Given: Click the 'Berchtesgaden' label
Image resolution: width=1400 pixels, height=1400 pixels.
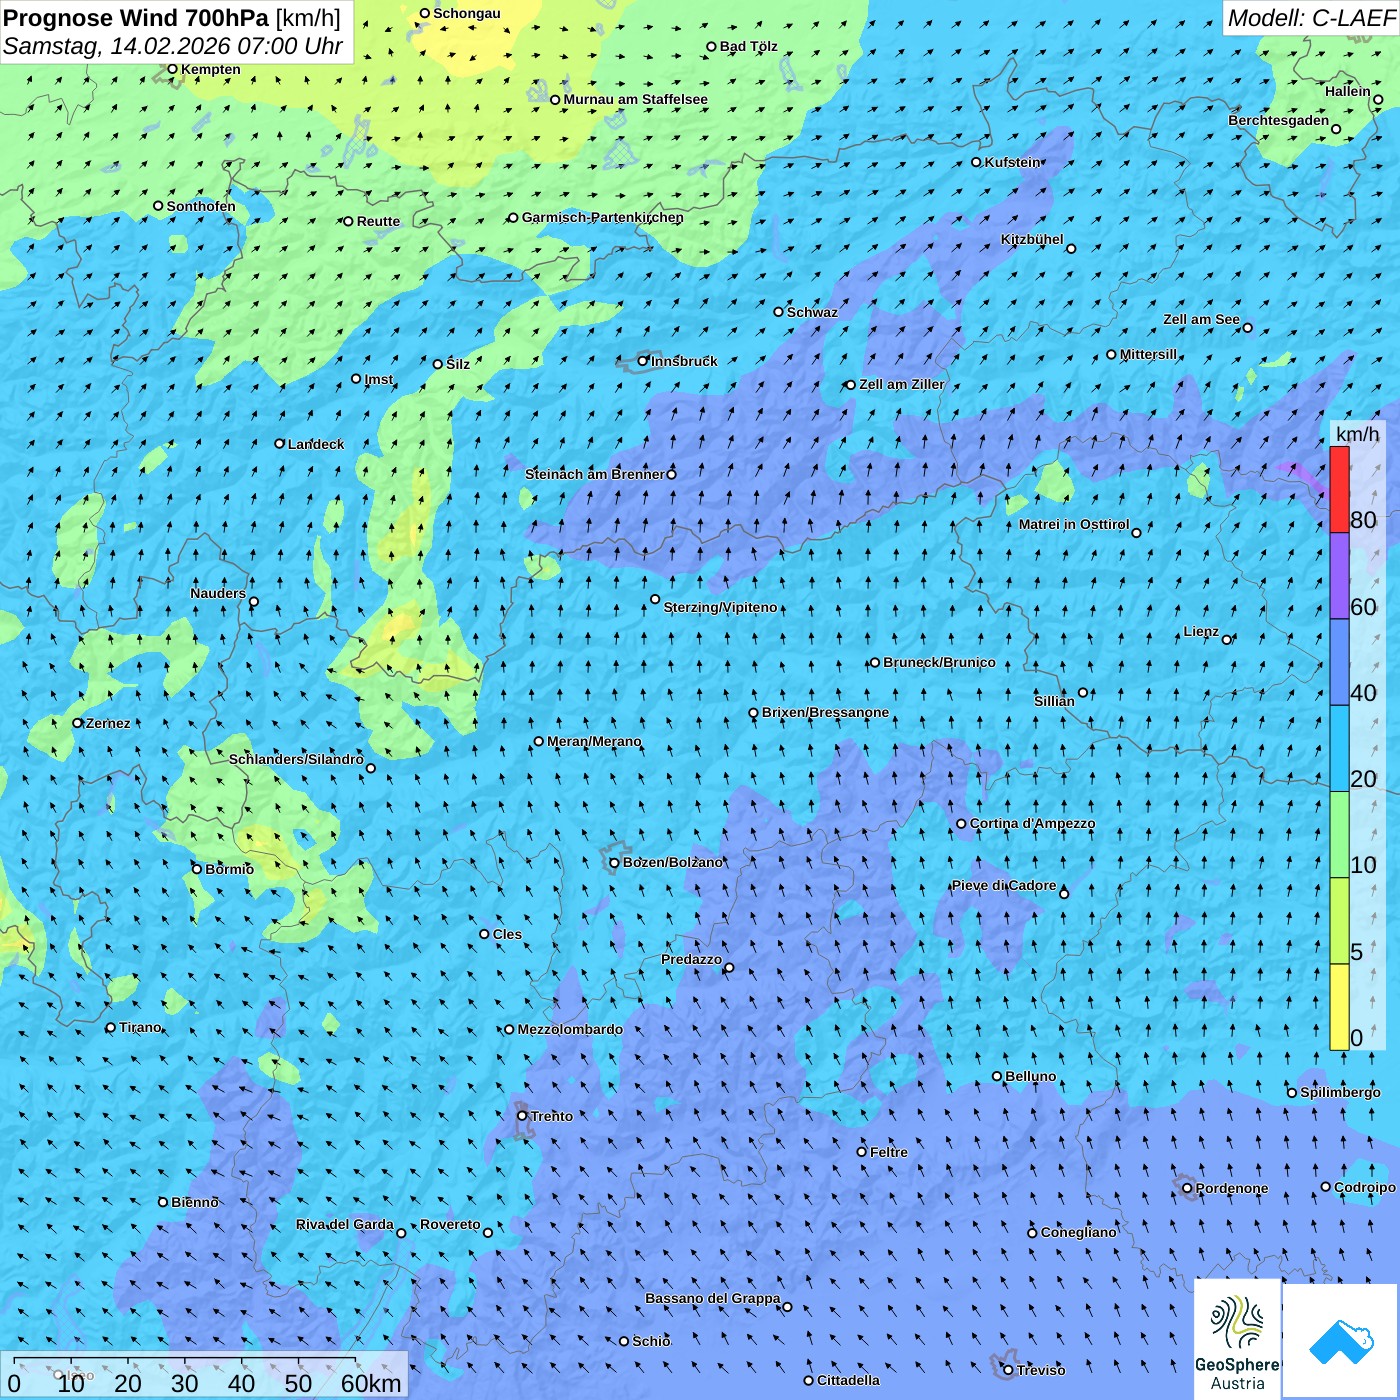Looking at the screenshot, I should tap(1278, 120).
